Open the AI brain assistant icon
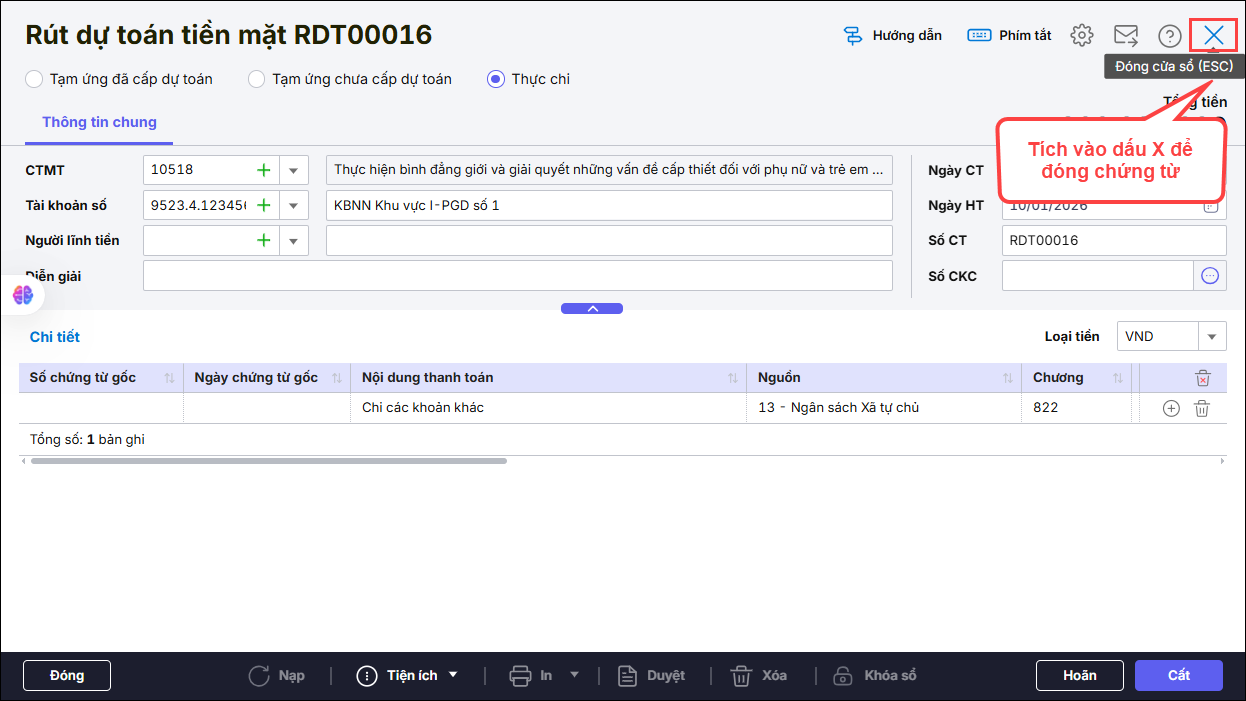Viewport: 1246px width, 701px height. (x=23, y=295)
